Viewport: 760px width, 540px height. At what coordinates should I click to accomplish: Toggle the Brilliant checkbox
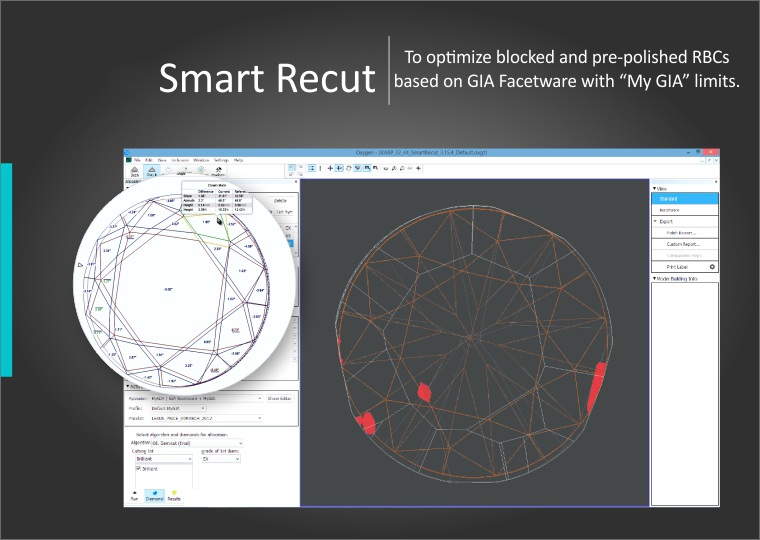click(138, 469)
